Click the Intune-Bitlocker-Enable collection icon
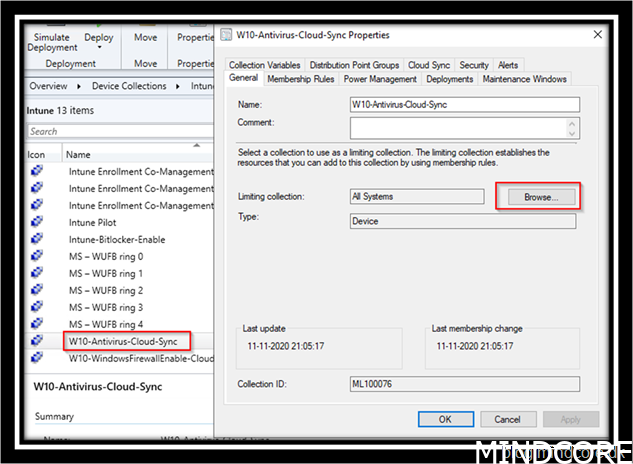Screen dimensions: 633x464 tap(37, 239)
